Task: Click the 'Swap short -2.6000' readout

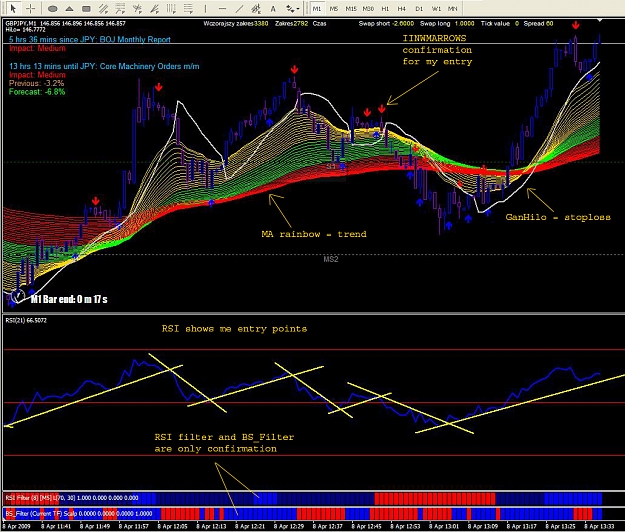Action: pyautogui.click(x=386, y=24)
